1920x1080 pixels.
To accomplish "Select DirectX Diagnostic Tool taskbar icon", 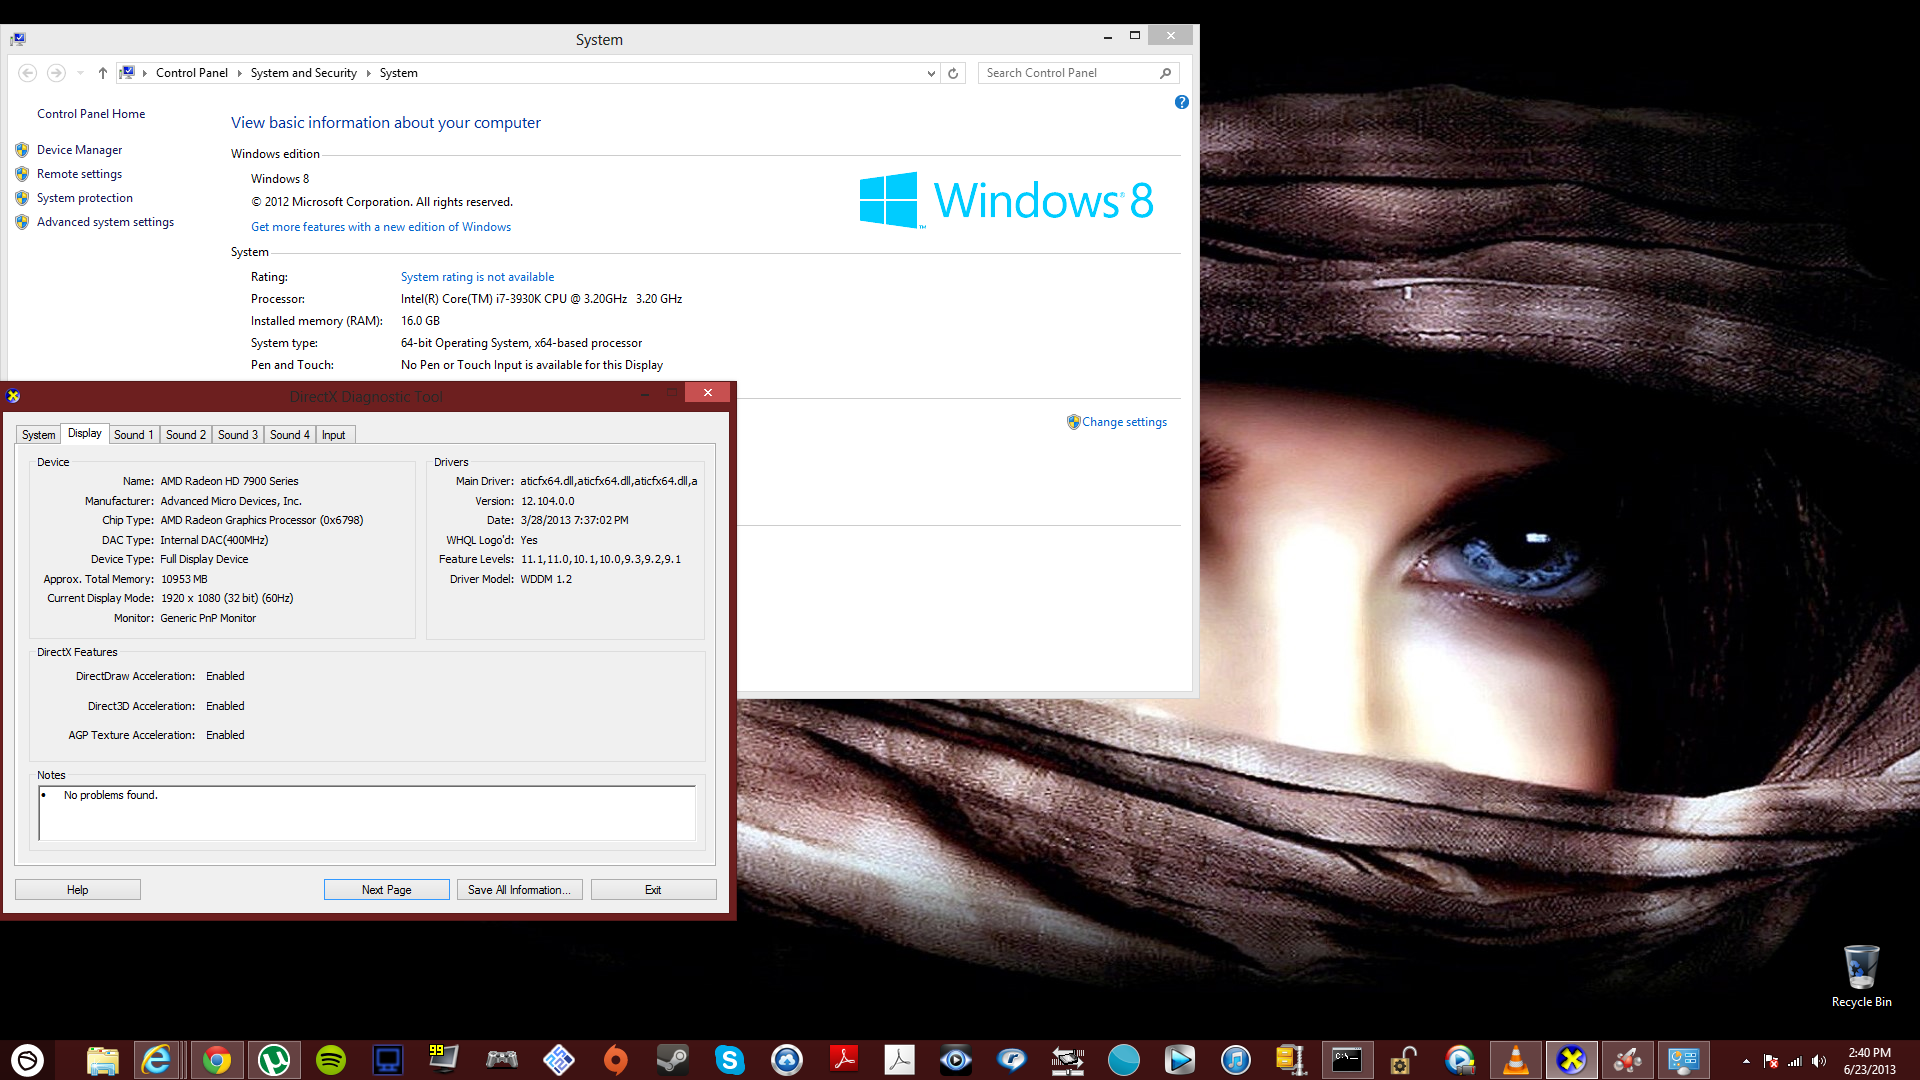I will (x=1571, y=1060).
